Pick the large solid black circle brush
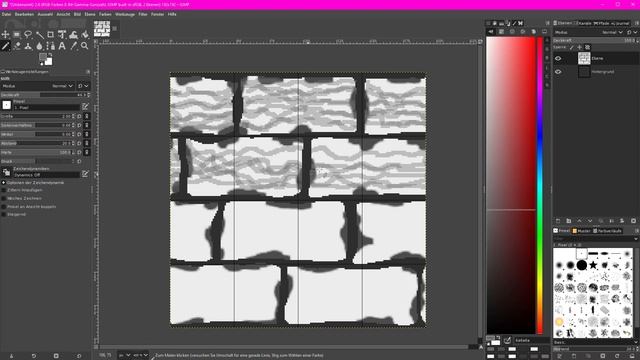Viewport: 640px width, 360px height. coord(582,265)
